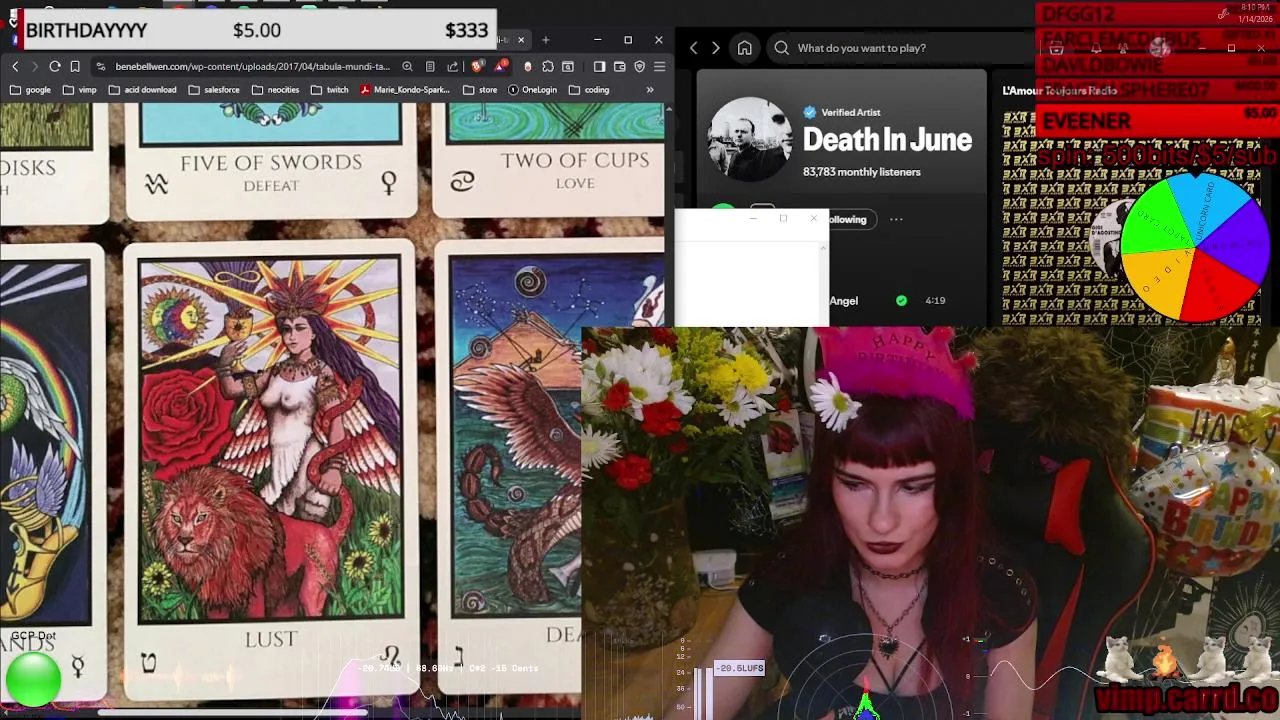This screenshot has height=720, width=1280.
Task: Bookmark the current browser page
Action: coord(75,66)
